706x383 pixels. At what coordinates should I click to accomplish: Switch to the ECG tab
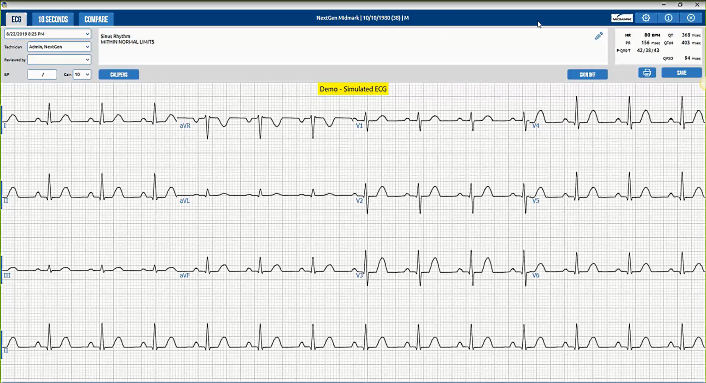(16, 19)
